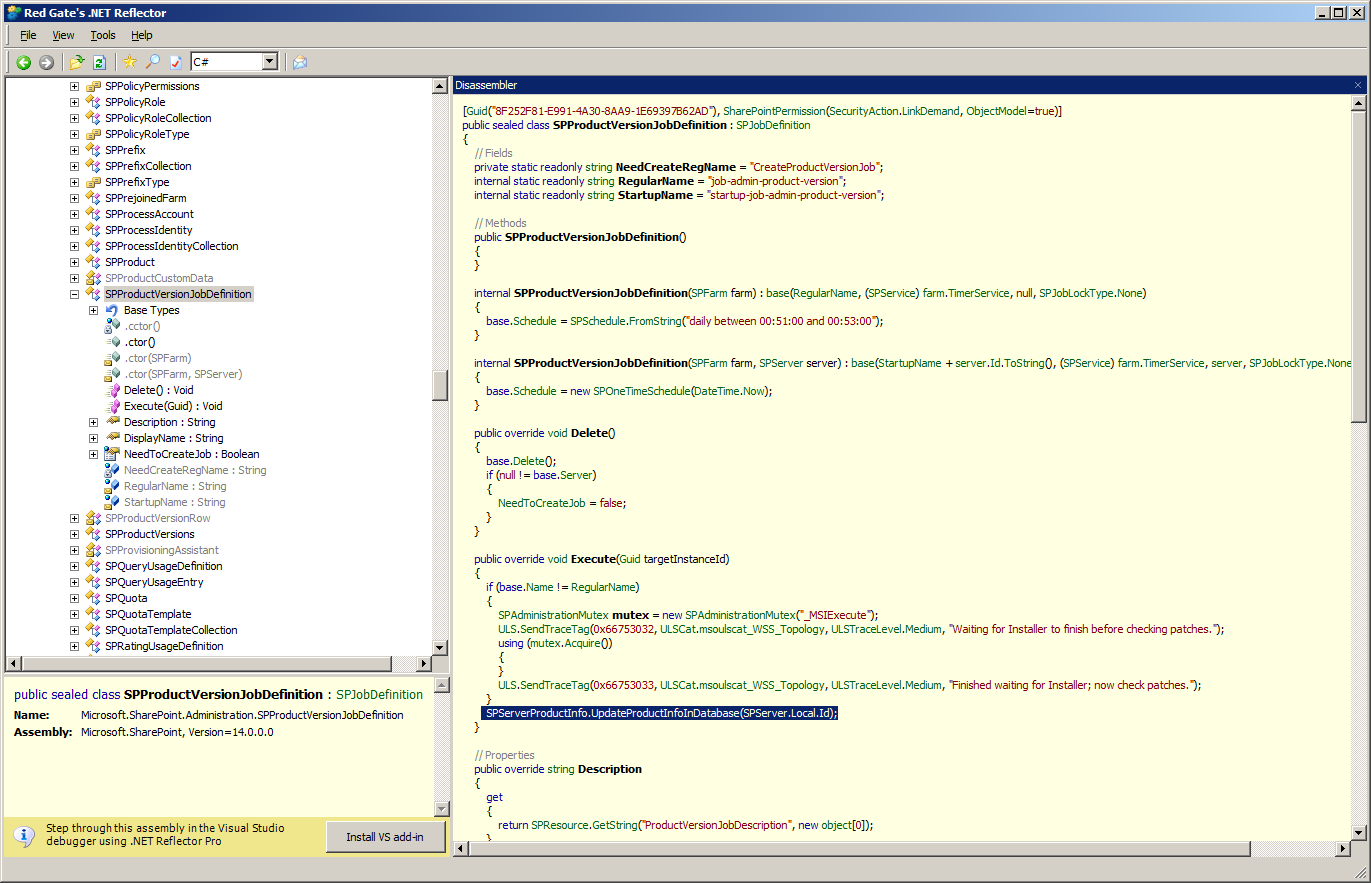Click the Refresh toolbar icon
Screen dimensions: 1371x883
tap(99, 62)
